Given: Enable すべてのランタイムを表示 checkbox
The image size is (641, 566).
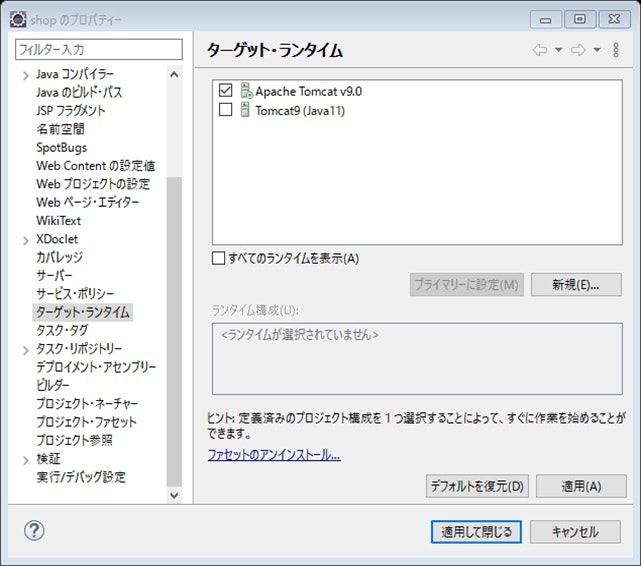Looking at the screenshot, I should click(x=218, y=258).
